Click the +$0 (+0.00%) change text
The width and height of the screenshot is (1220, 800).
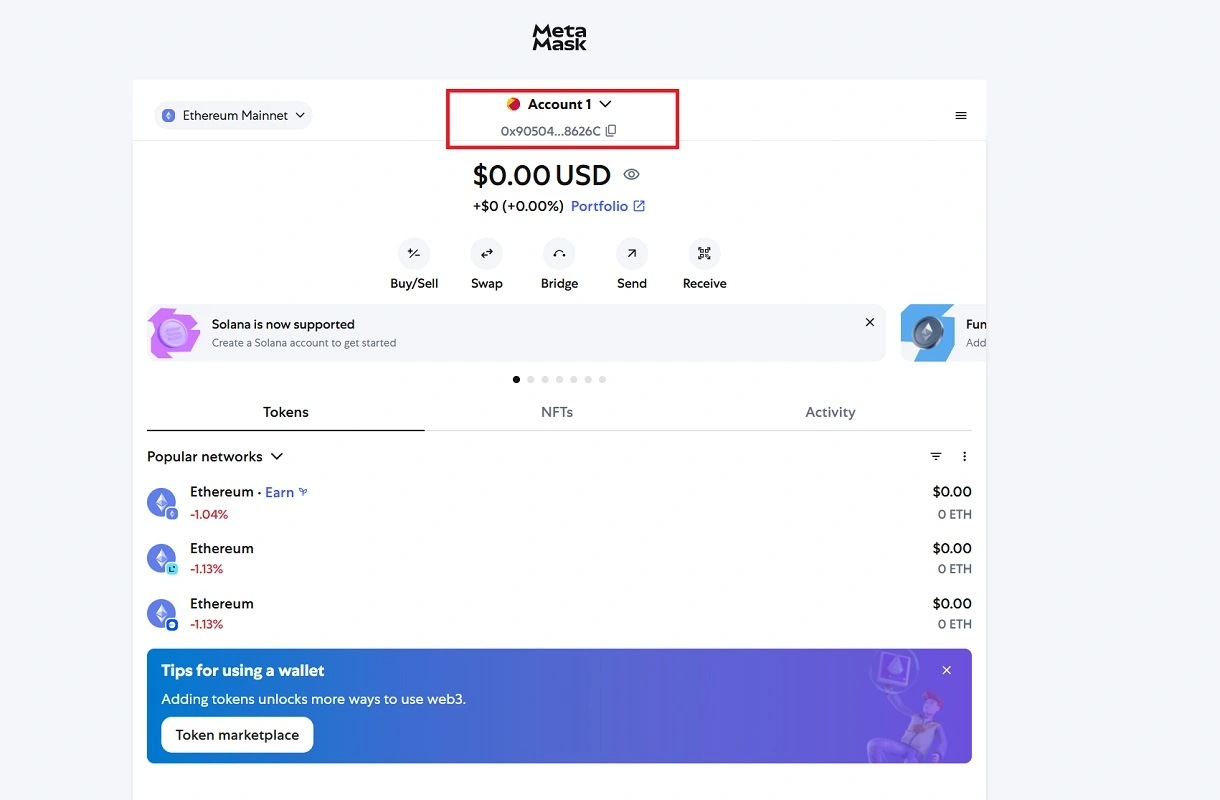coord(518,206)
